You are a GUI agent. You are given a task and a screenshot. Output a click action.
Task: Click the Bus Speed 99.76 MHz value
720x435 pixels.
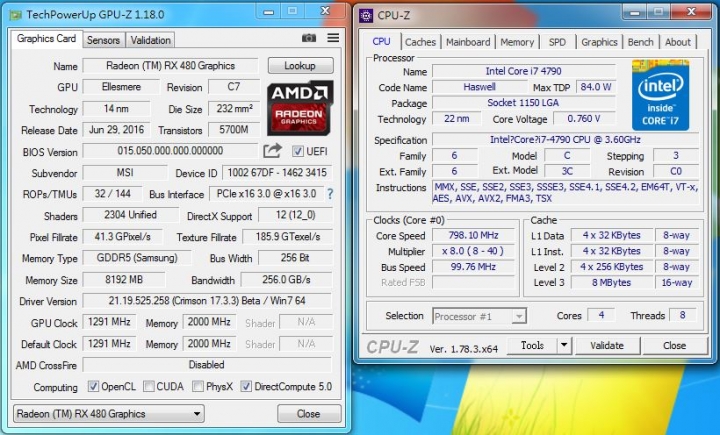pos(473,267)
